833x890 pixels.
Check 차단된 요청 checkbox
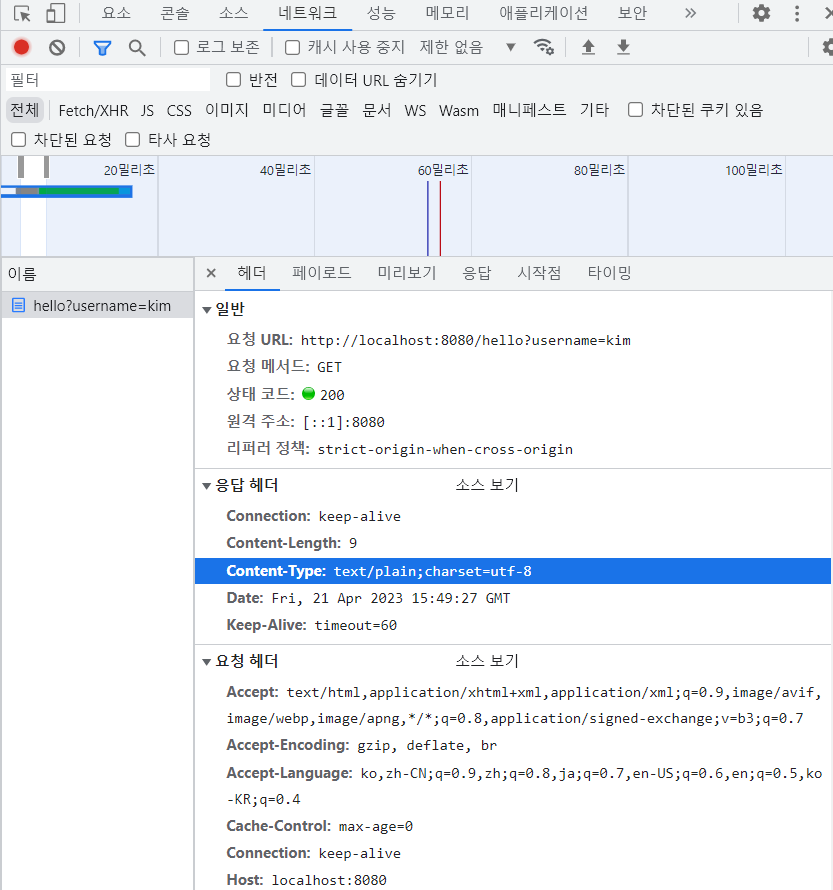(x=19, y=139)
